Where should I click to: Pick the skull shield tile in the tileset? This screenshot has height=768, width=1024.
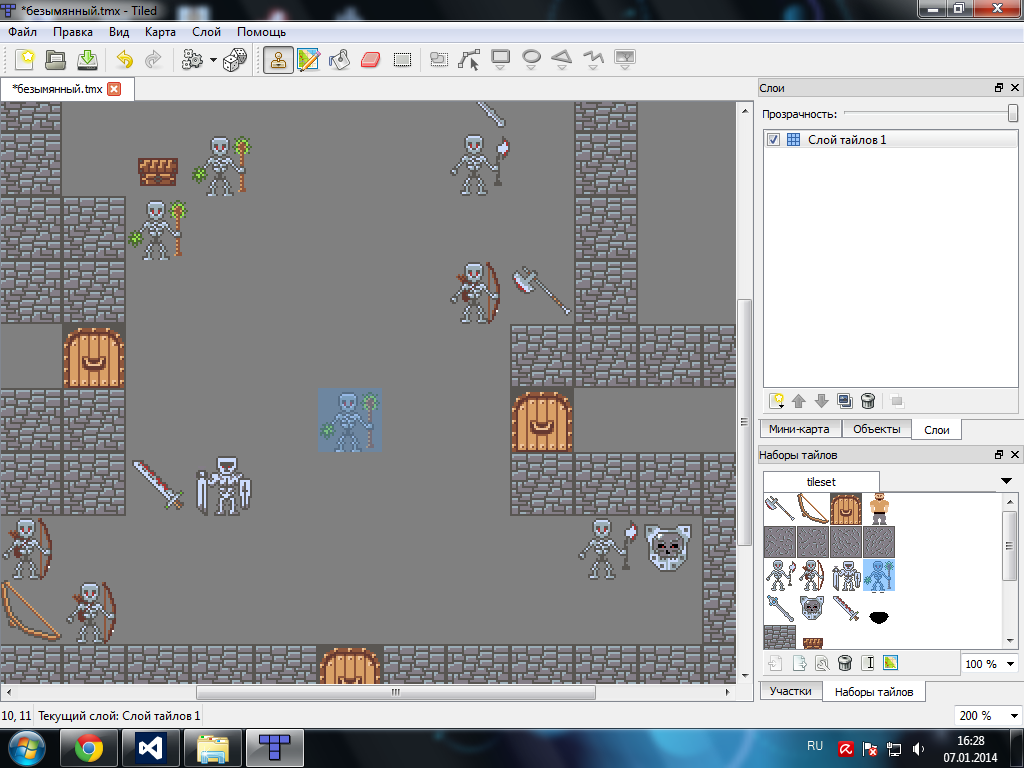coord(812,609)
